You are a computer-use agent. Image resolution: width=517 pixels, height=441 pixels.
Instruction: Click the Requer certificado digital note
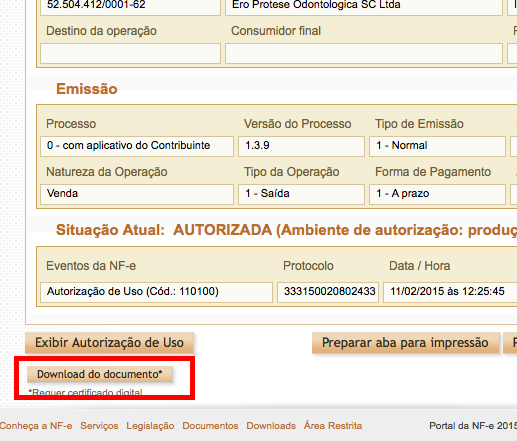click(86, 392)
